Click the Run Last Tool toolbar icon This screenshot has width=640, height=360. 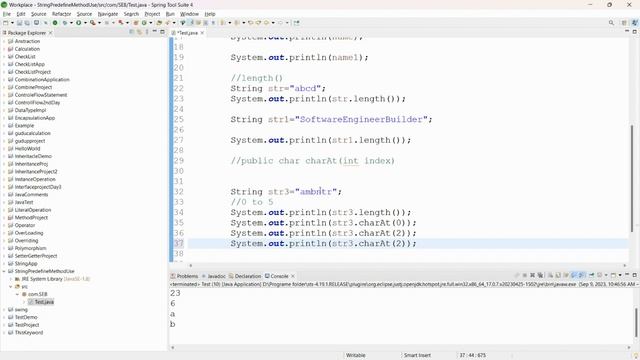pyautogui.click(x=93, y=23)
